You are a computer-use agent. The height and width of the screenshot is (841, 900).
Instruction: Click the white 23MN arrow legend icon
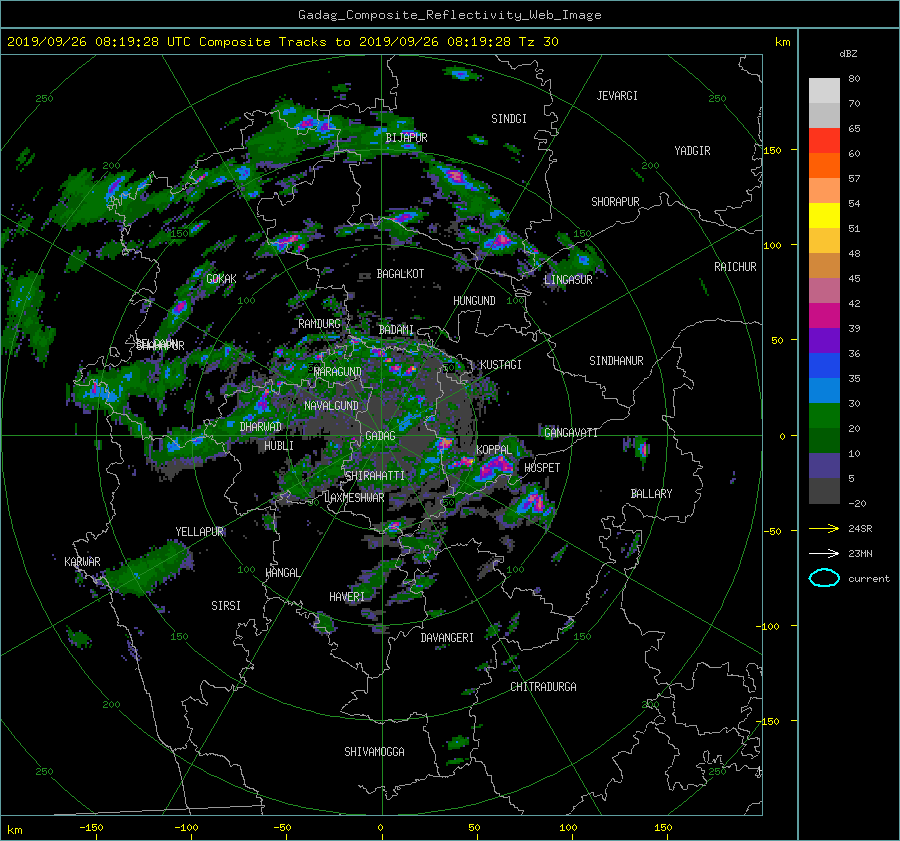[x=824, y=553]
